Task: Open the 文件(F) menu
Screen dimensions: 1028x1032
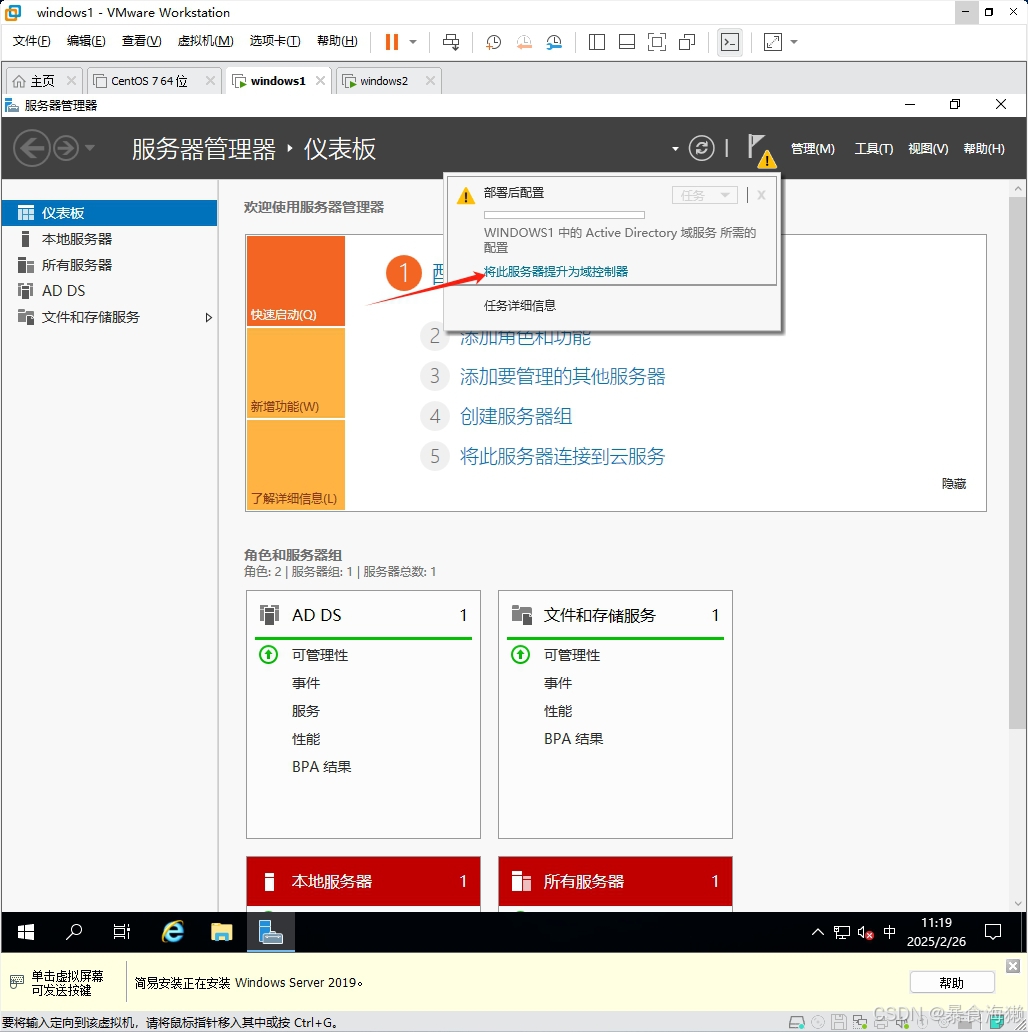Action: pos(31,41)
